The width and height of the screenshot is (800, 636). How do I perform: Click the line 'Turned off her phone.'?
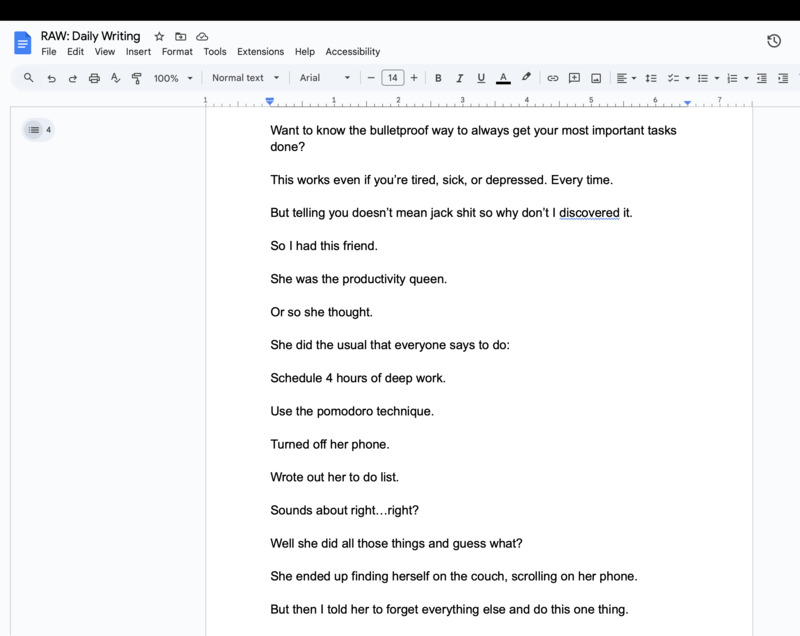pyautogui.click(x=330, y=444)
